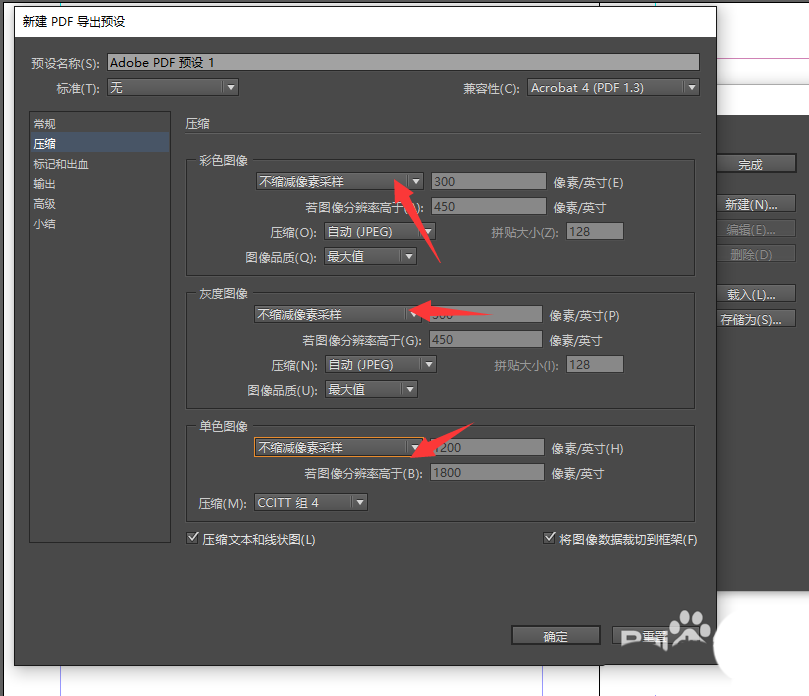Switch to the 标记和出血 category
The height and width of the screenshot is (696, 809).
click(x=100, y=164)
